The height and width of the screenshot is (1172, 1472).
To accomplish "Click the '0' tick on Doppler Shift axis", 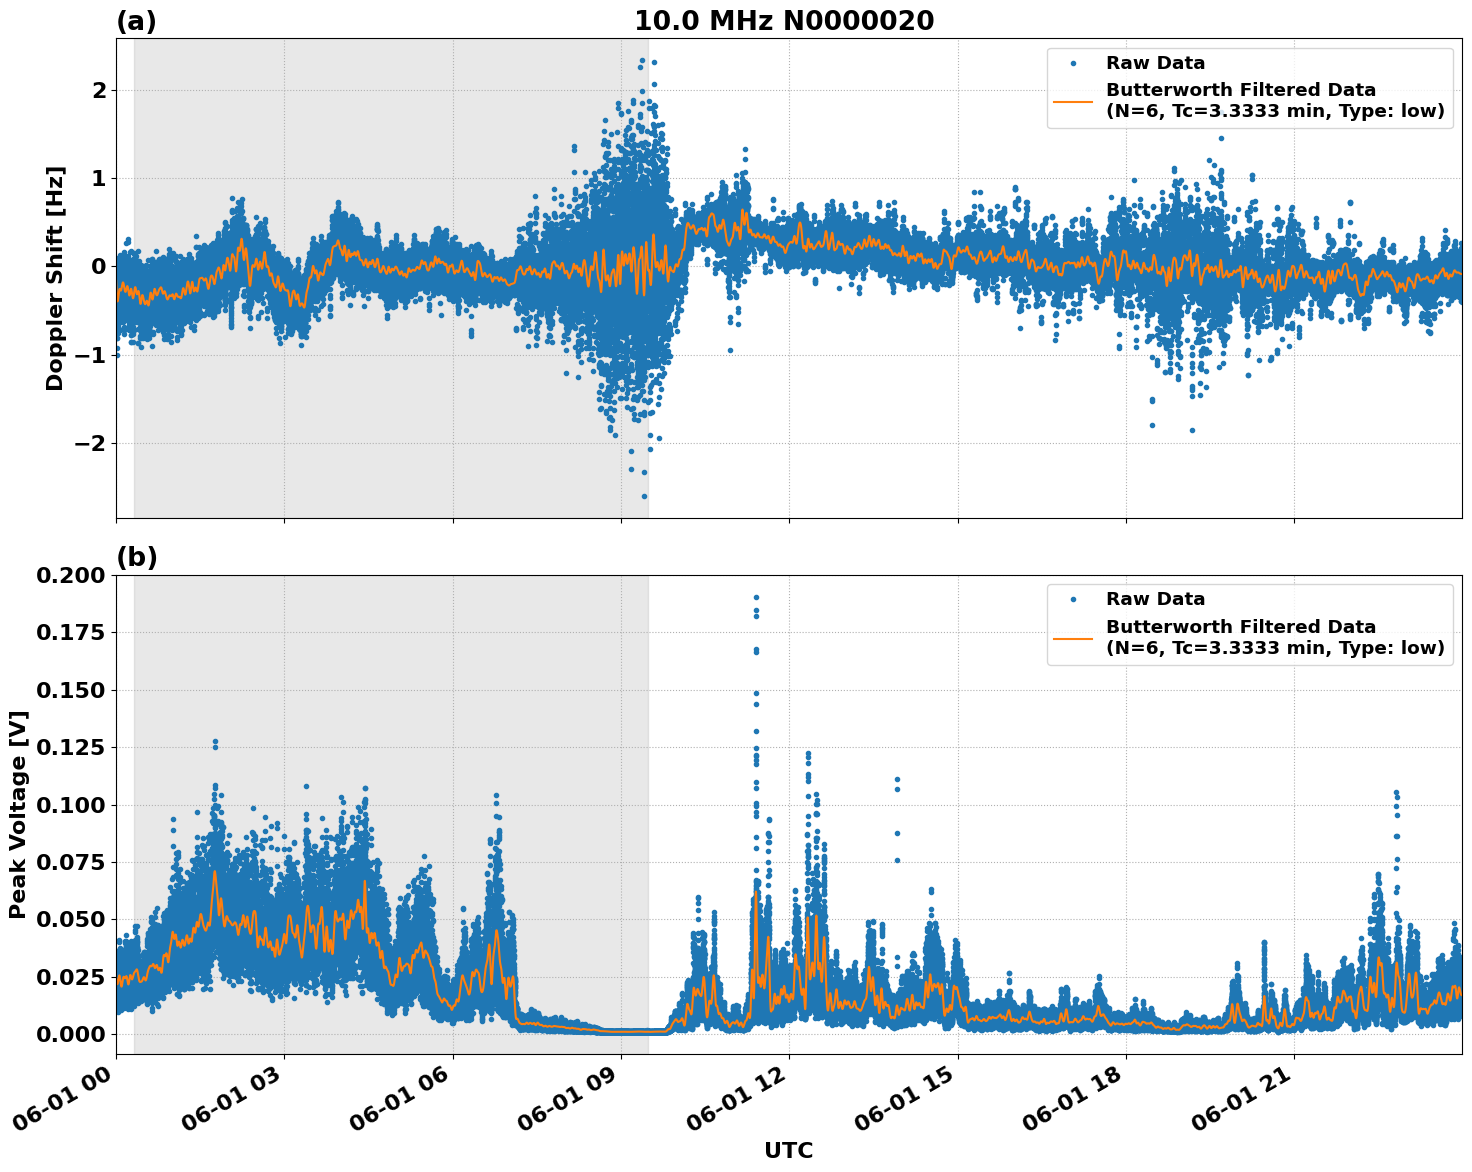I will coord(100,266).
